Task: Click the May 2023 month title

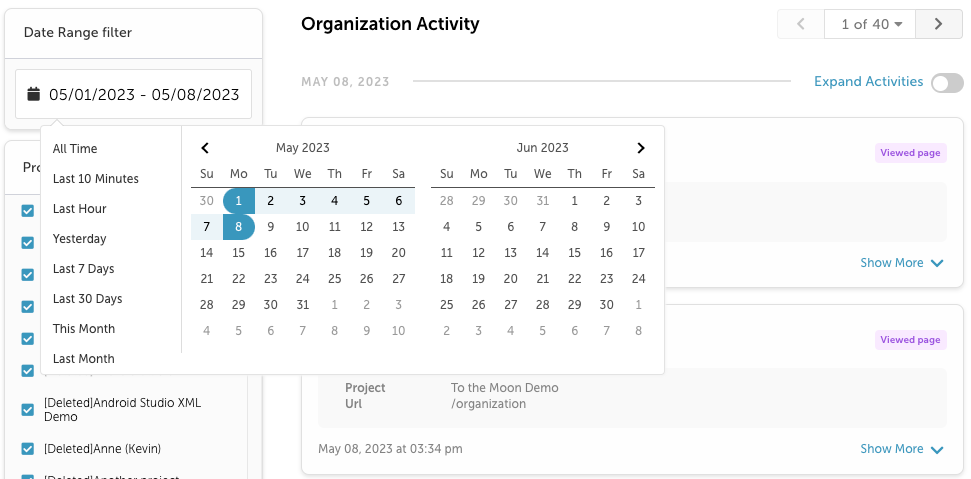Action: [x=303, y=148]
